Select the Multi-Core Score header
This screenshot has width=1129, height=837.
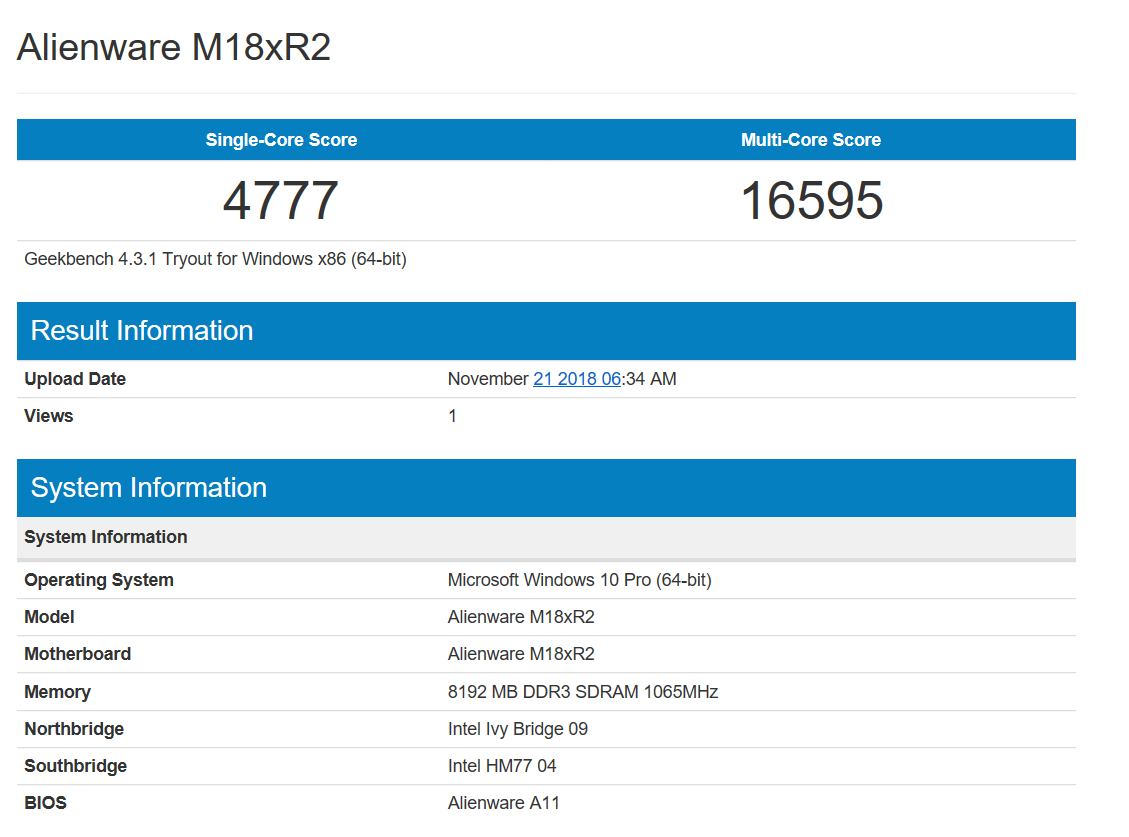(811, 140)
